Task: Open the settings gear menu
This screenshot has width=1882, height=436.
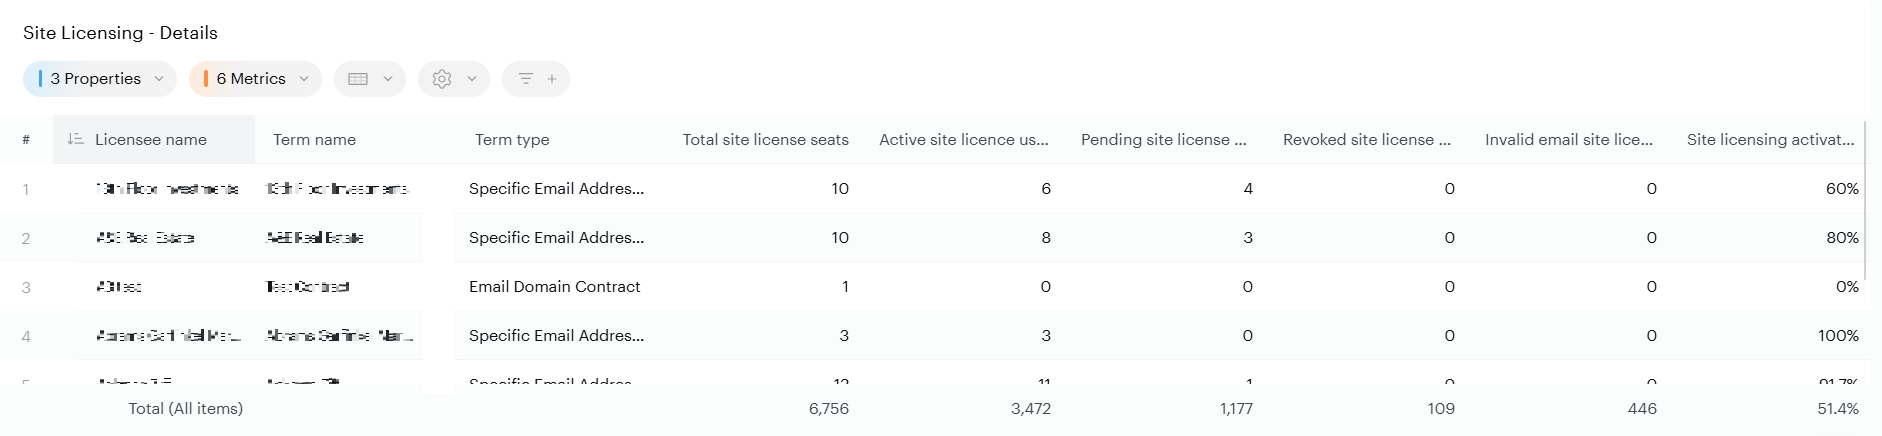Action: pos(453,79)
